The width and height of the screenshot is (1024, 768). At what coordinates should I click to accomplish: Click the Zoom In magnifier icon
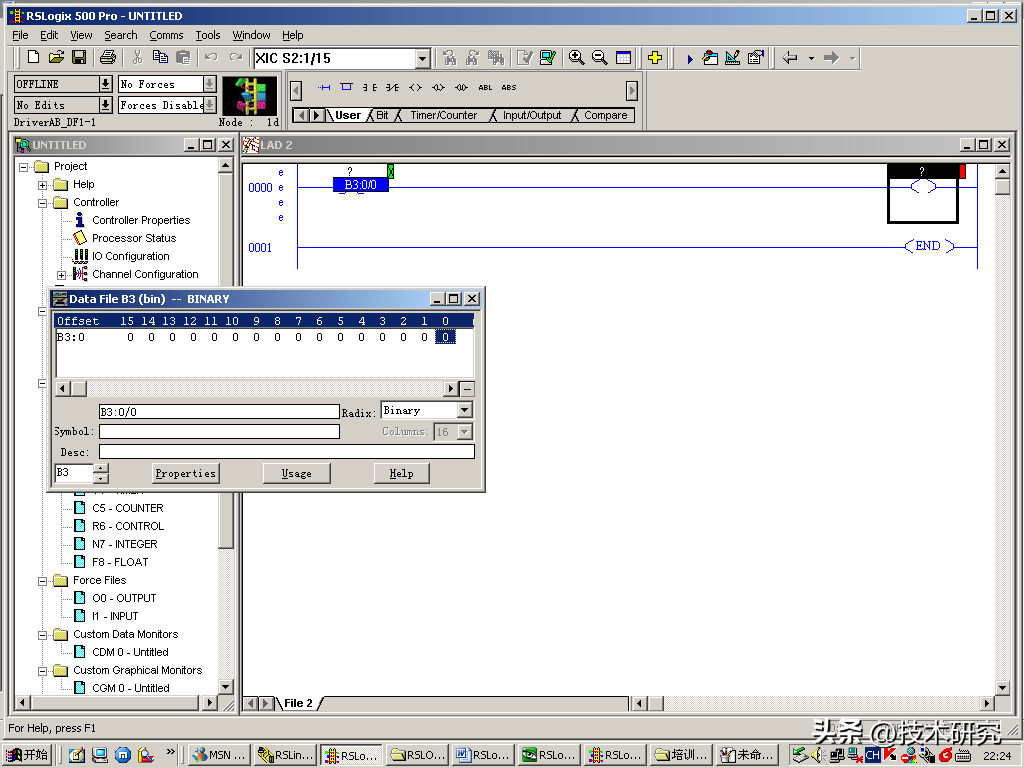click(577, 58)
